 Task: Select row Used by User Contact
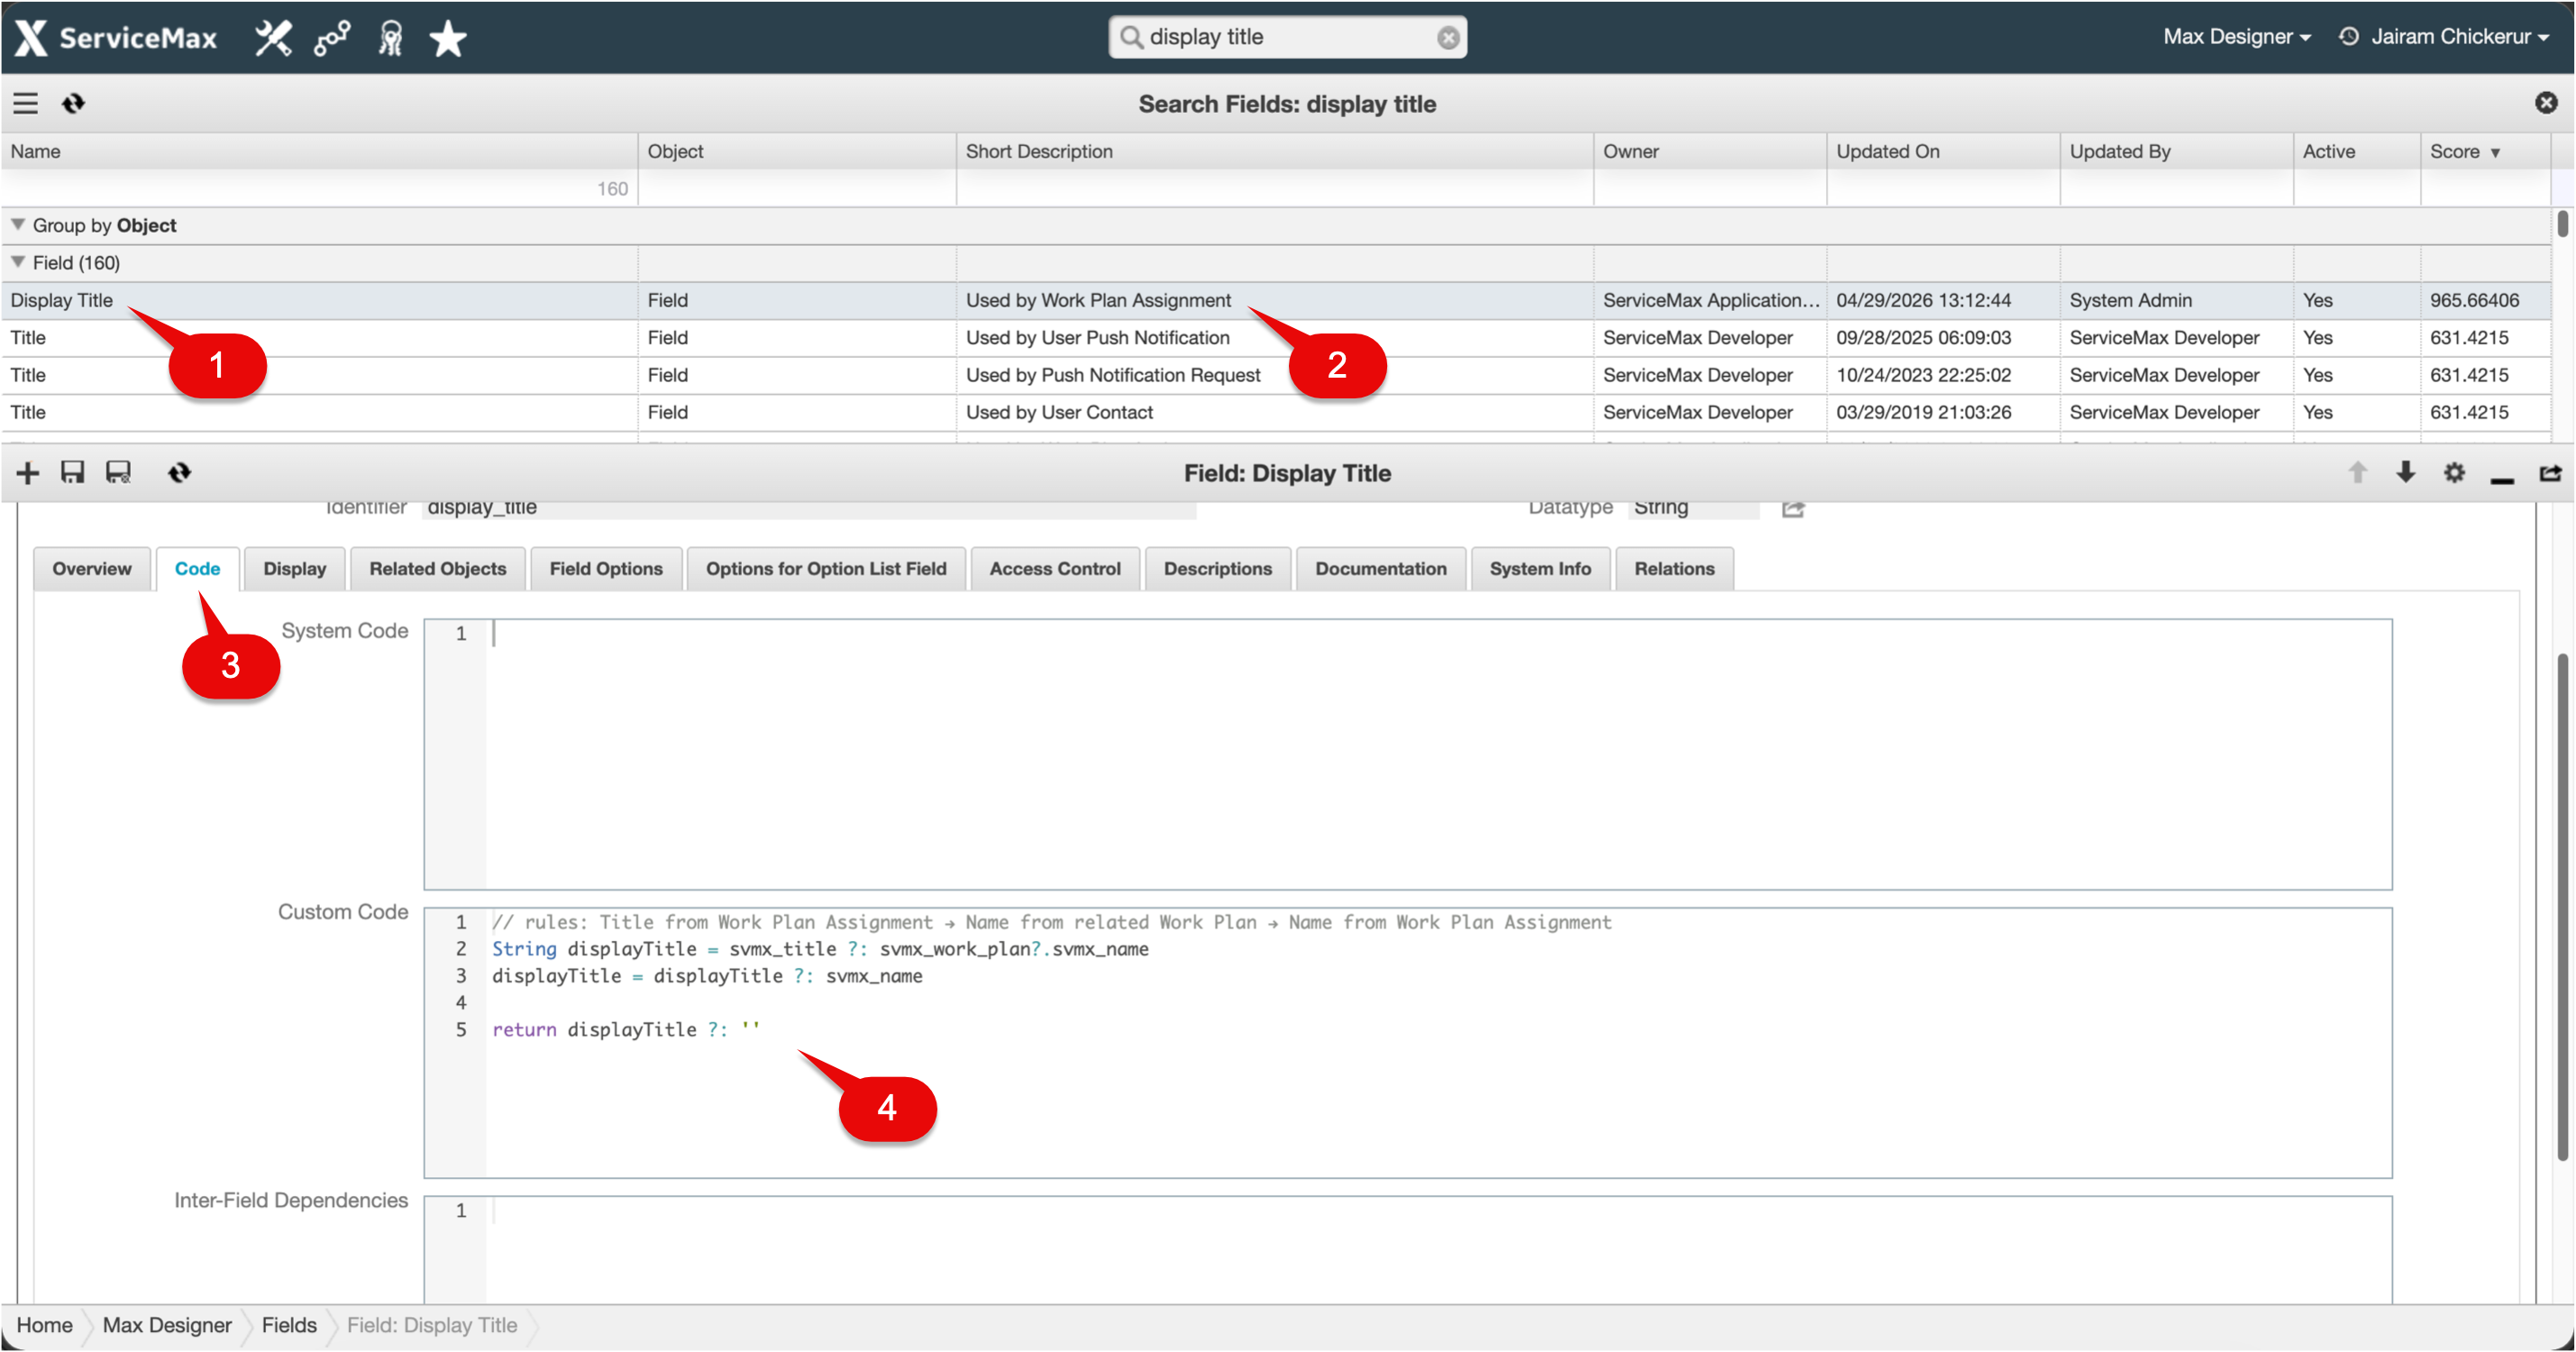click(x=1276, y=412)
